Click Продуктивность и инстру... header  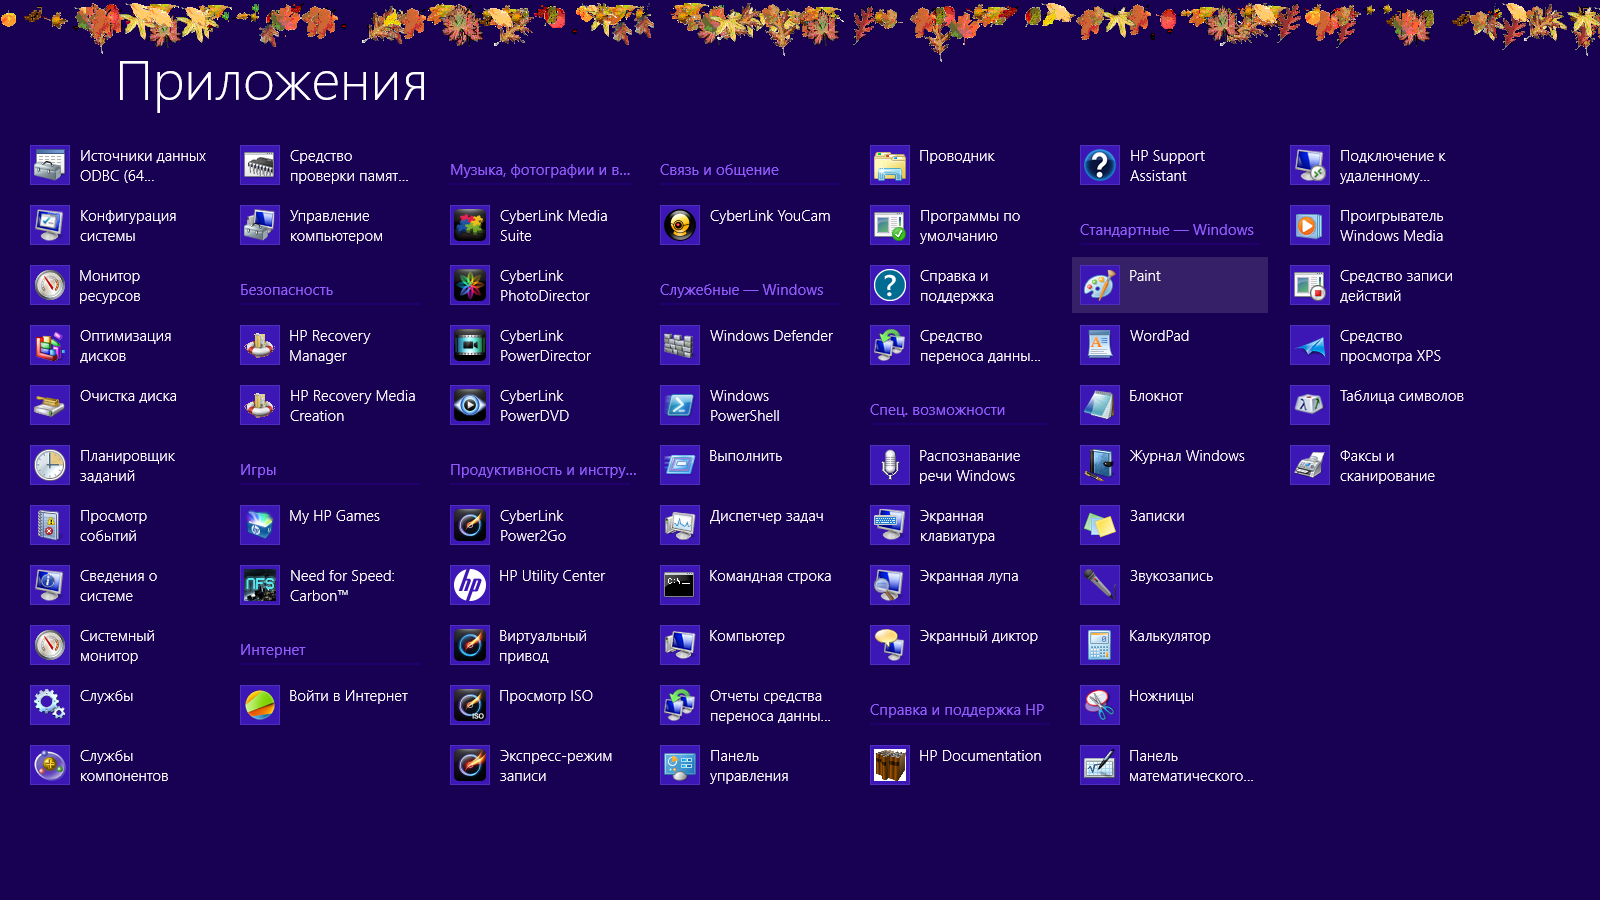click(x=543, y=470)
